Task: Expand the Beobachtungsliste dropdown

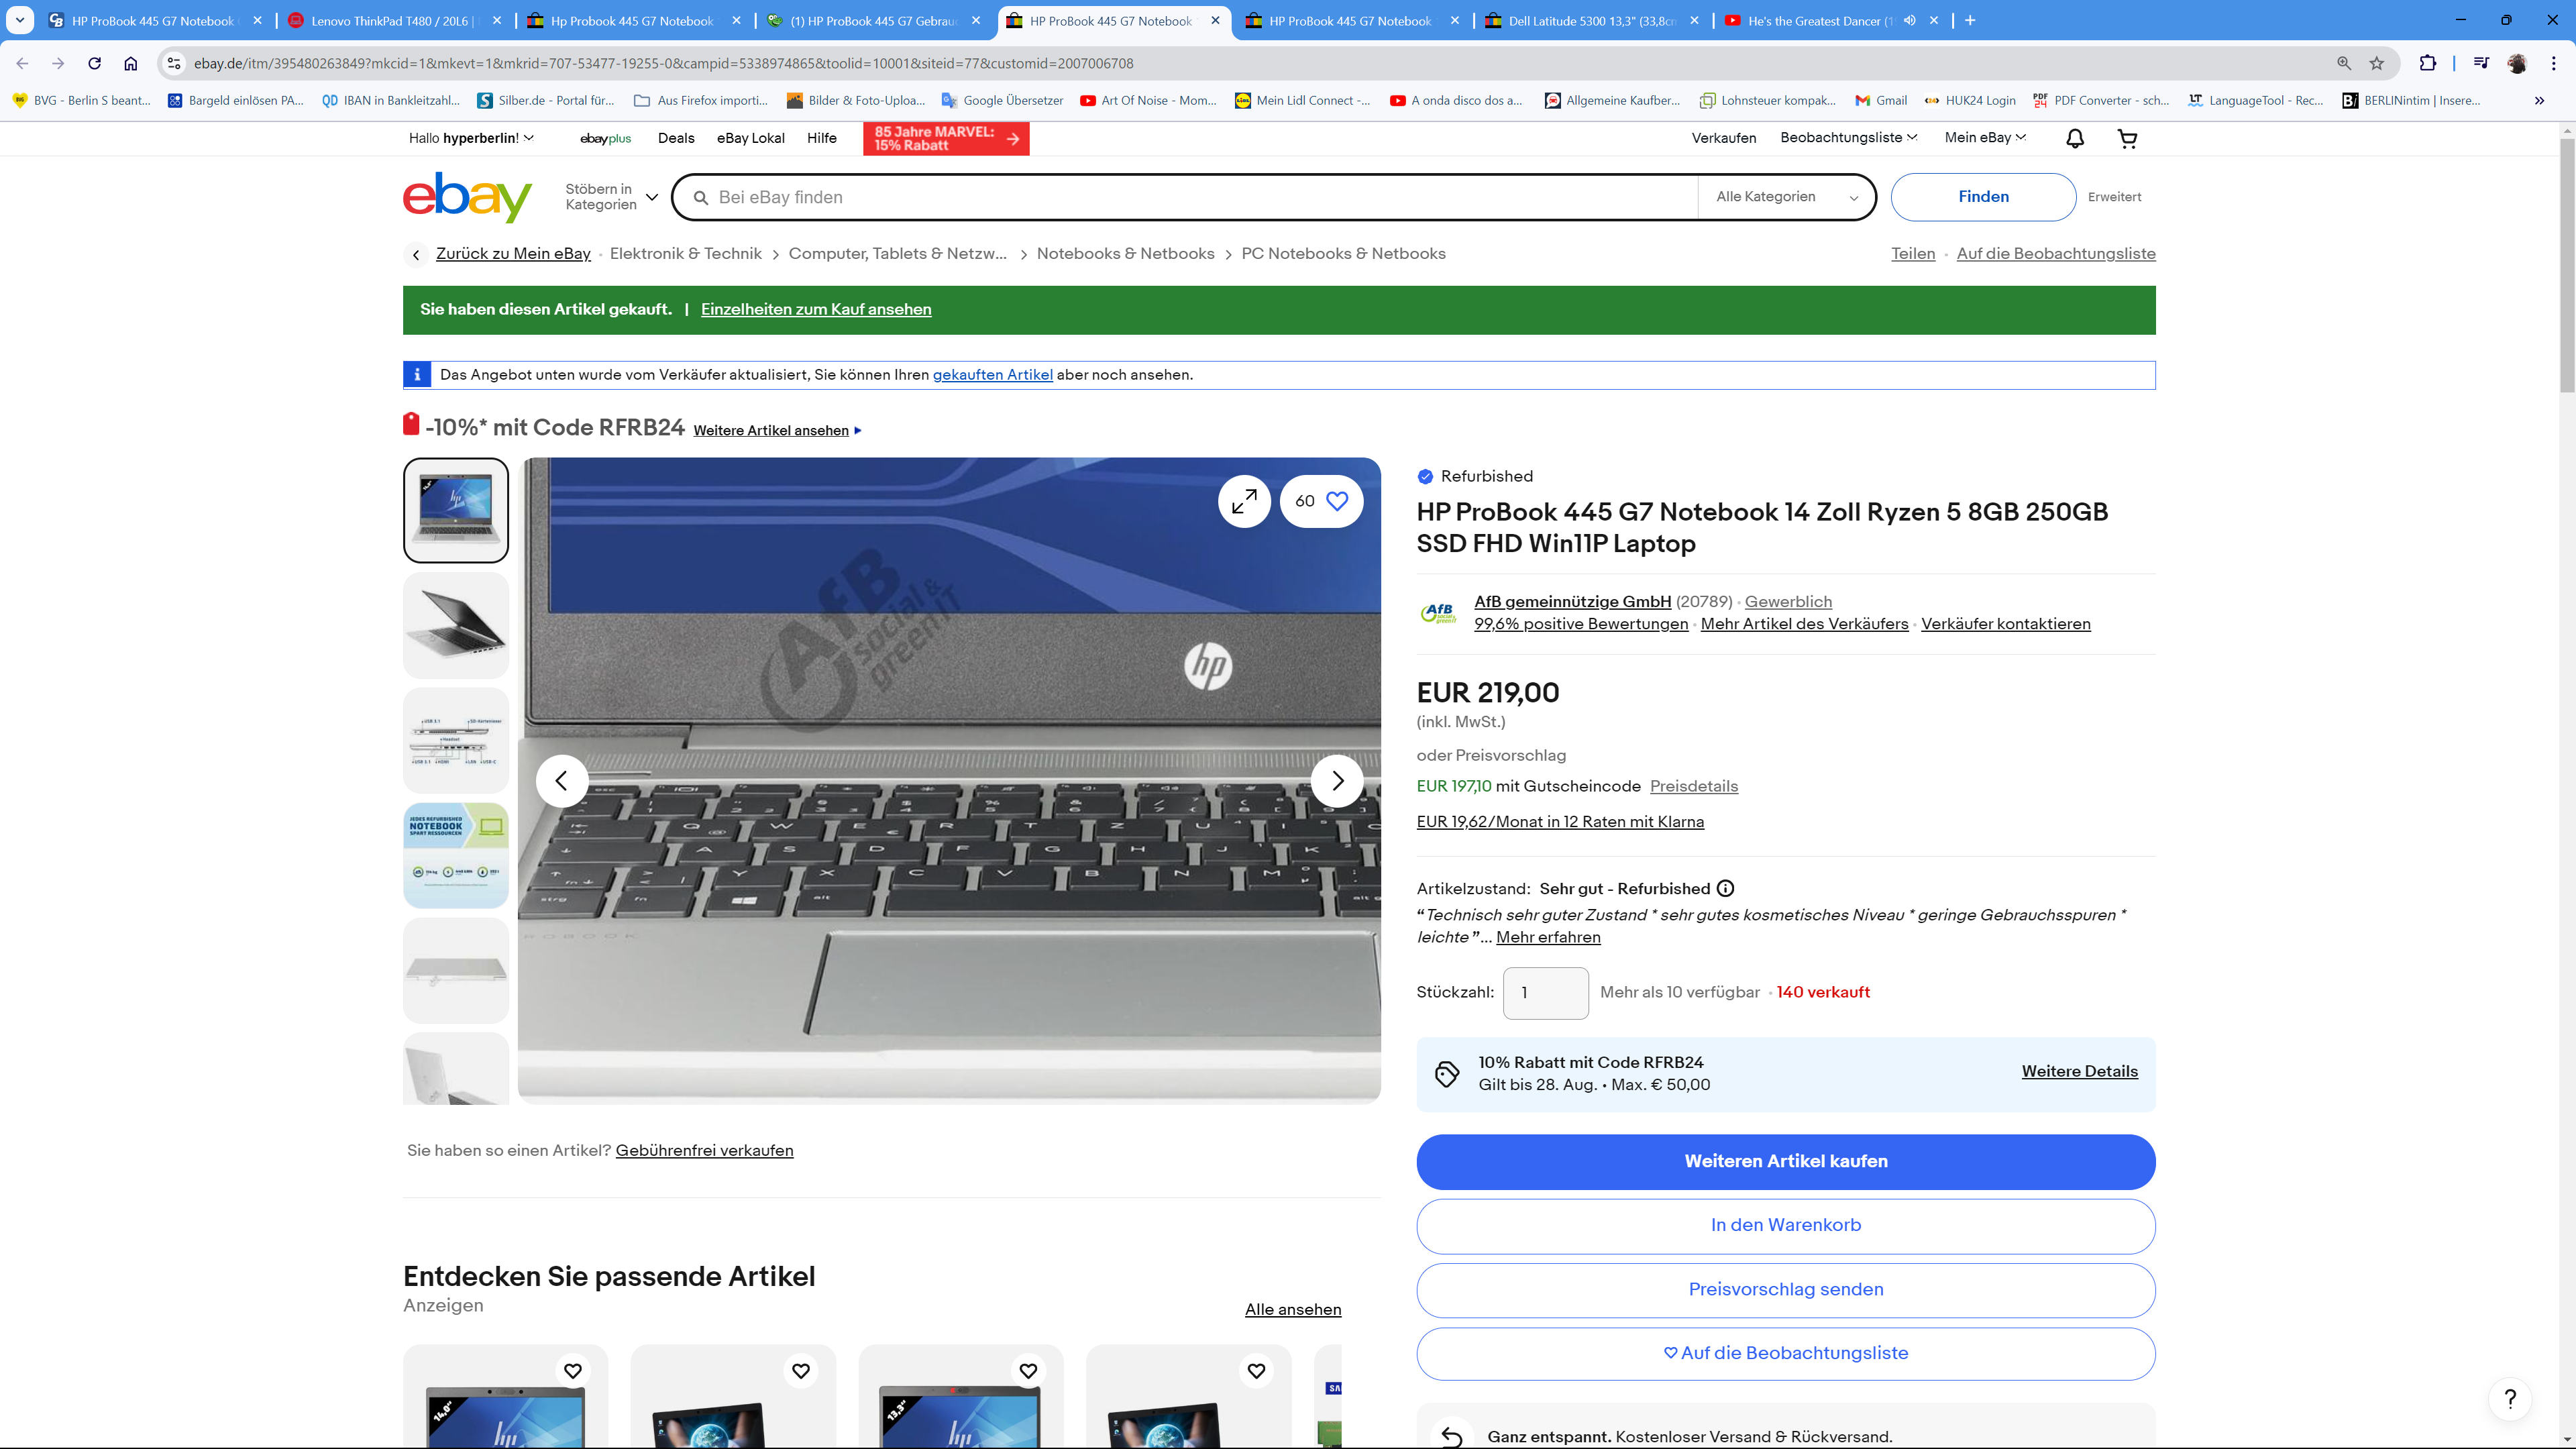Action: [x=1847, y=138]
